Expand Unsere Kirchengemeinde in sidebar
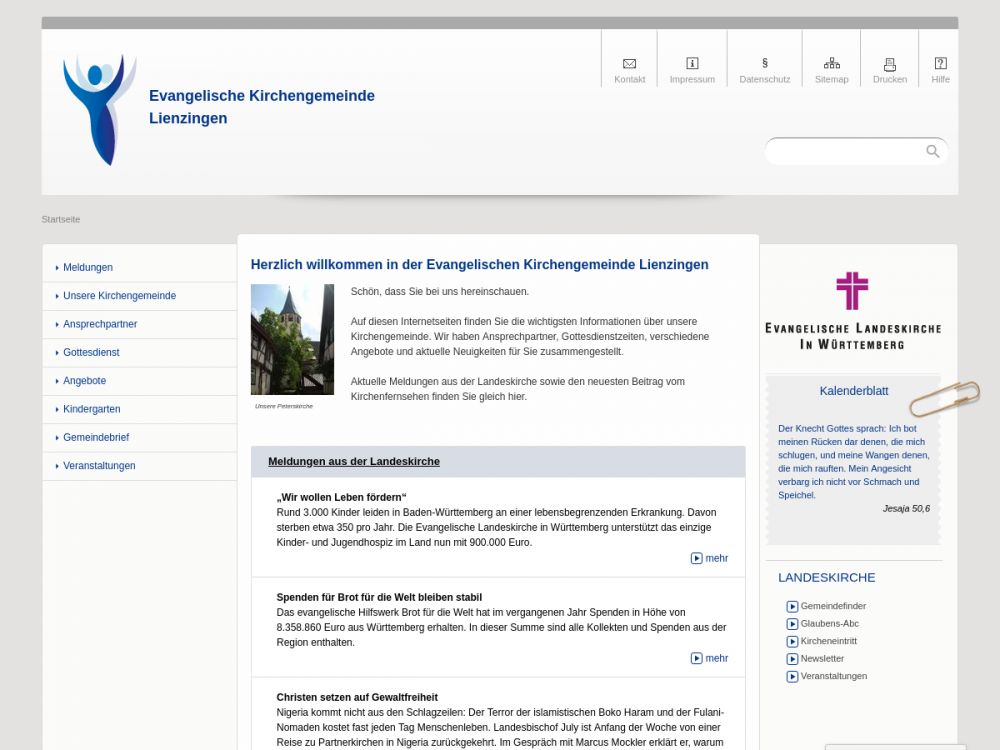The height and width of the screenshot is (750, 1000). [x=119, y=296]
